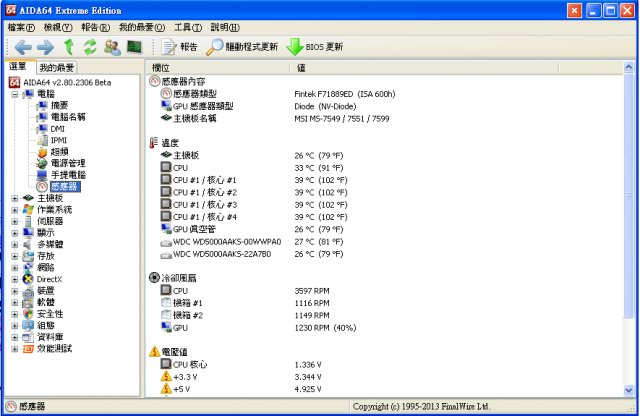Image resolution: width=640 pixels, height=416 pixels.
Task: Open the users icon in toolbar
Action: pyautogui.click(x=112, y=47)
